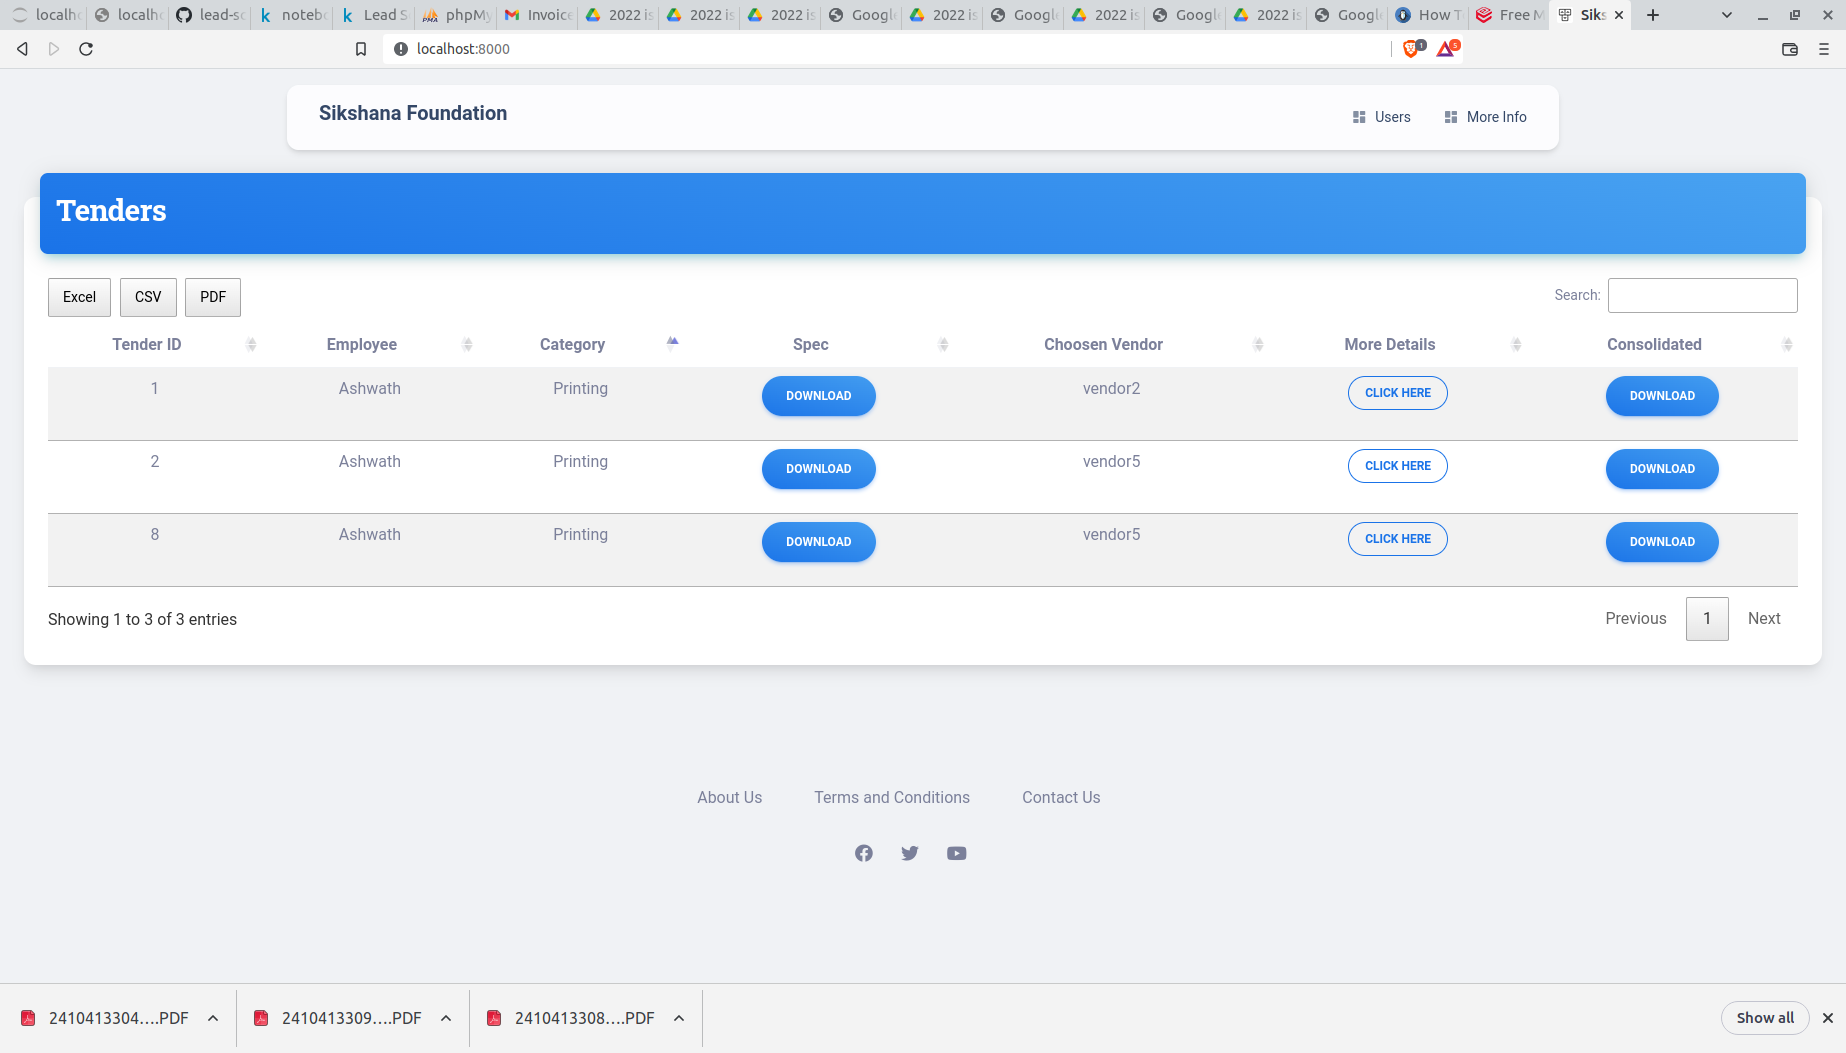
Task: Expand options for 2410413309 PDF download
Action: click(x=446, y=1018)
